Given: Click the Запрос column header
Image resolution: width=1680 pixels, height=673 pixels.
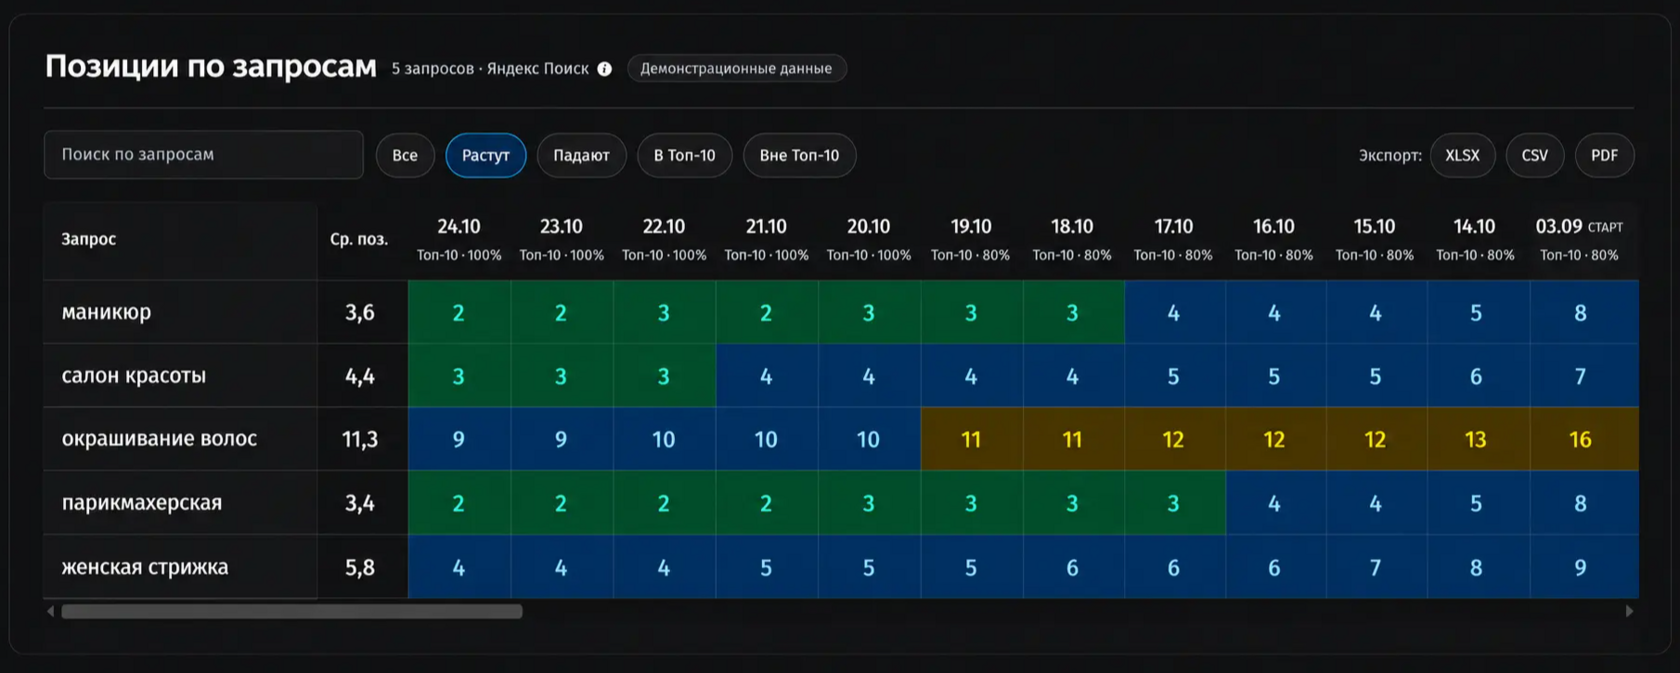Looking at the screenshot, I should click(x=89, y=239).
